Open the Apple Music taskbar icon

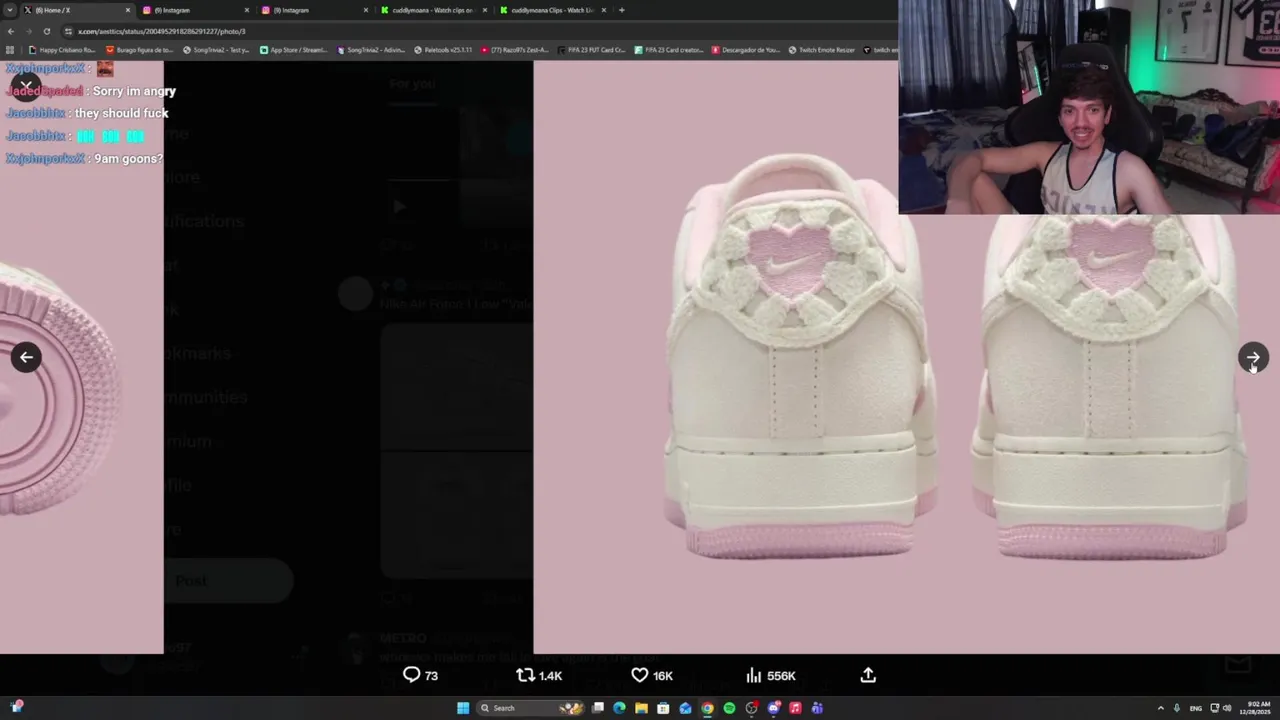click(x=795, y=708)
